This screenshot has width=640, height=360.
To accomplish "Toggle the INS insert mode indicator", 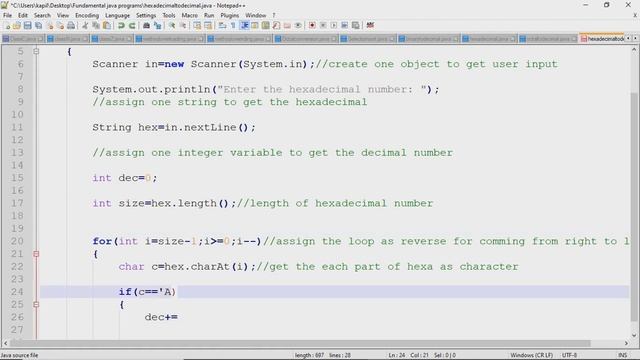I will point(622,355).
